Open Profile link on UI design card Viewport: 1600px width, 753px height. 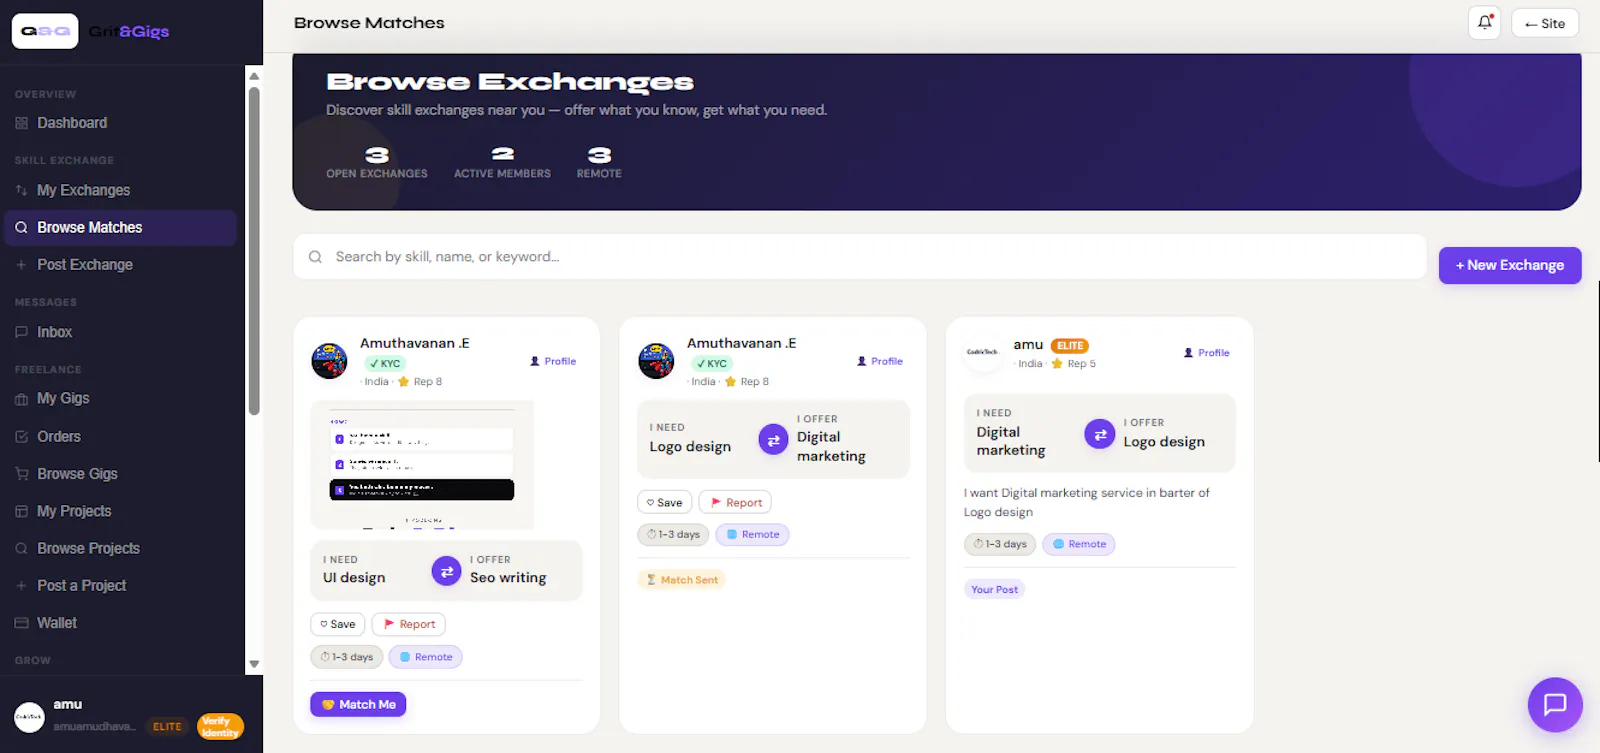click(x=553, y=361)
